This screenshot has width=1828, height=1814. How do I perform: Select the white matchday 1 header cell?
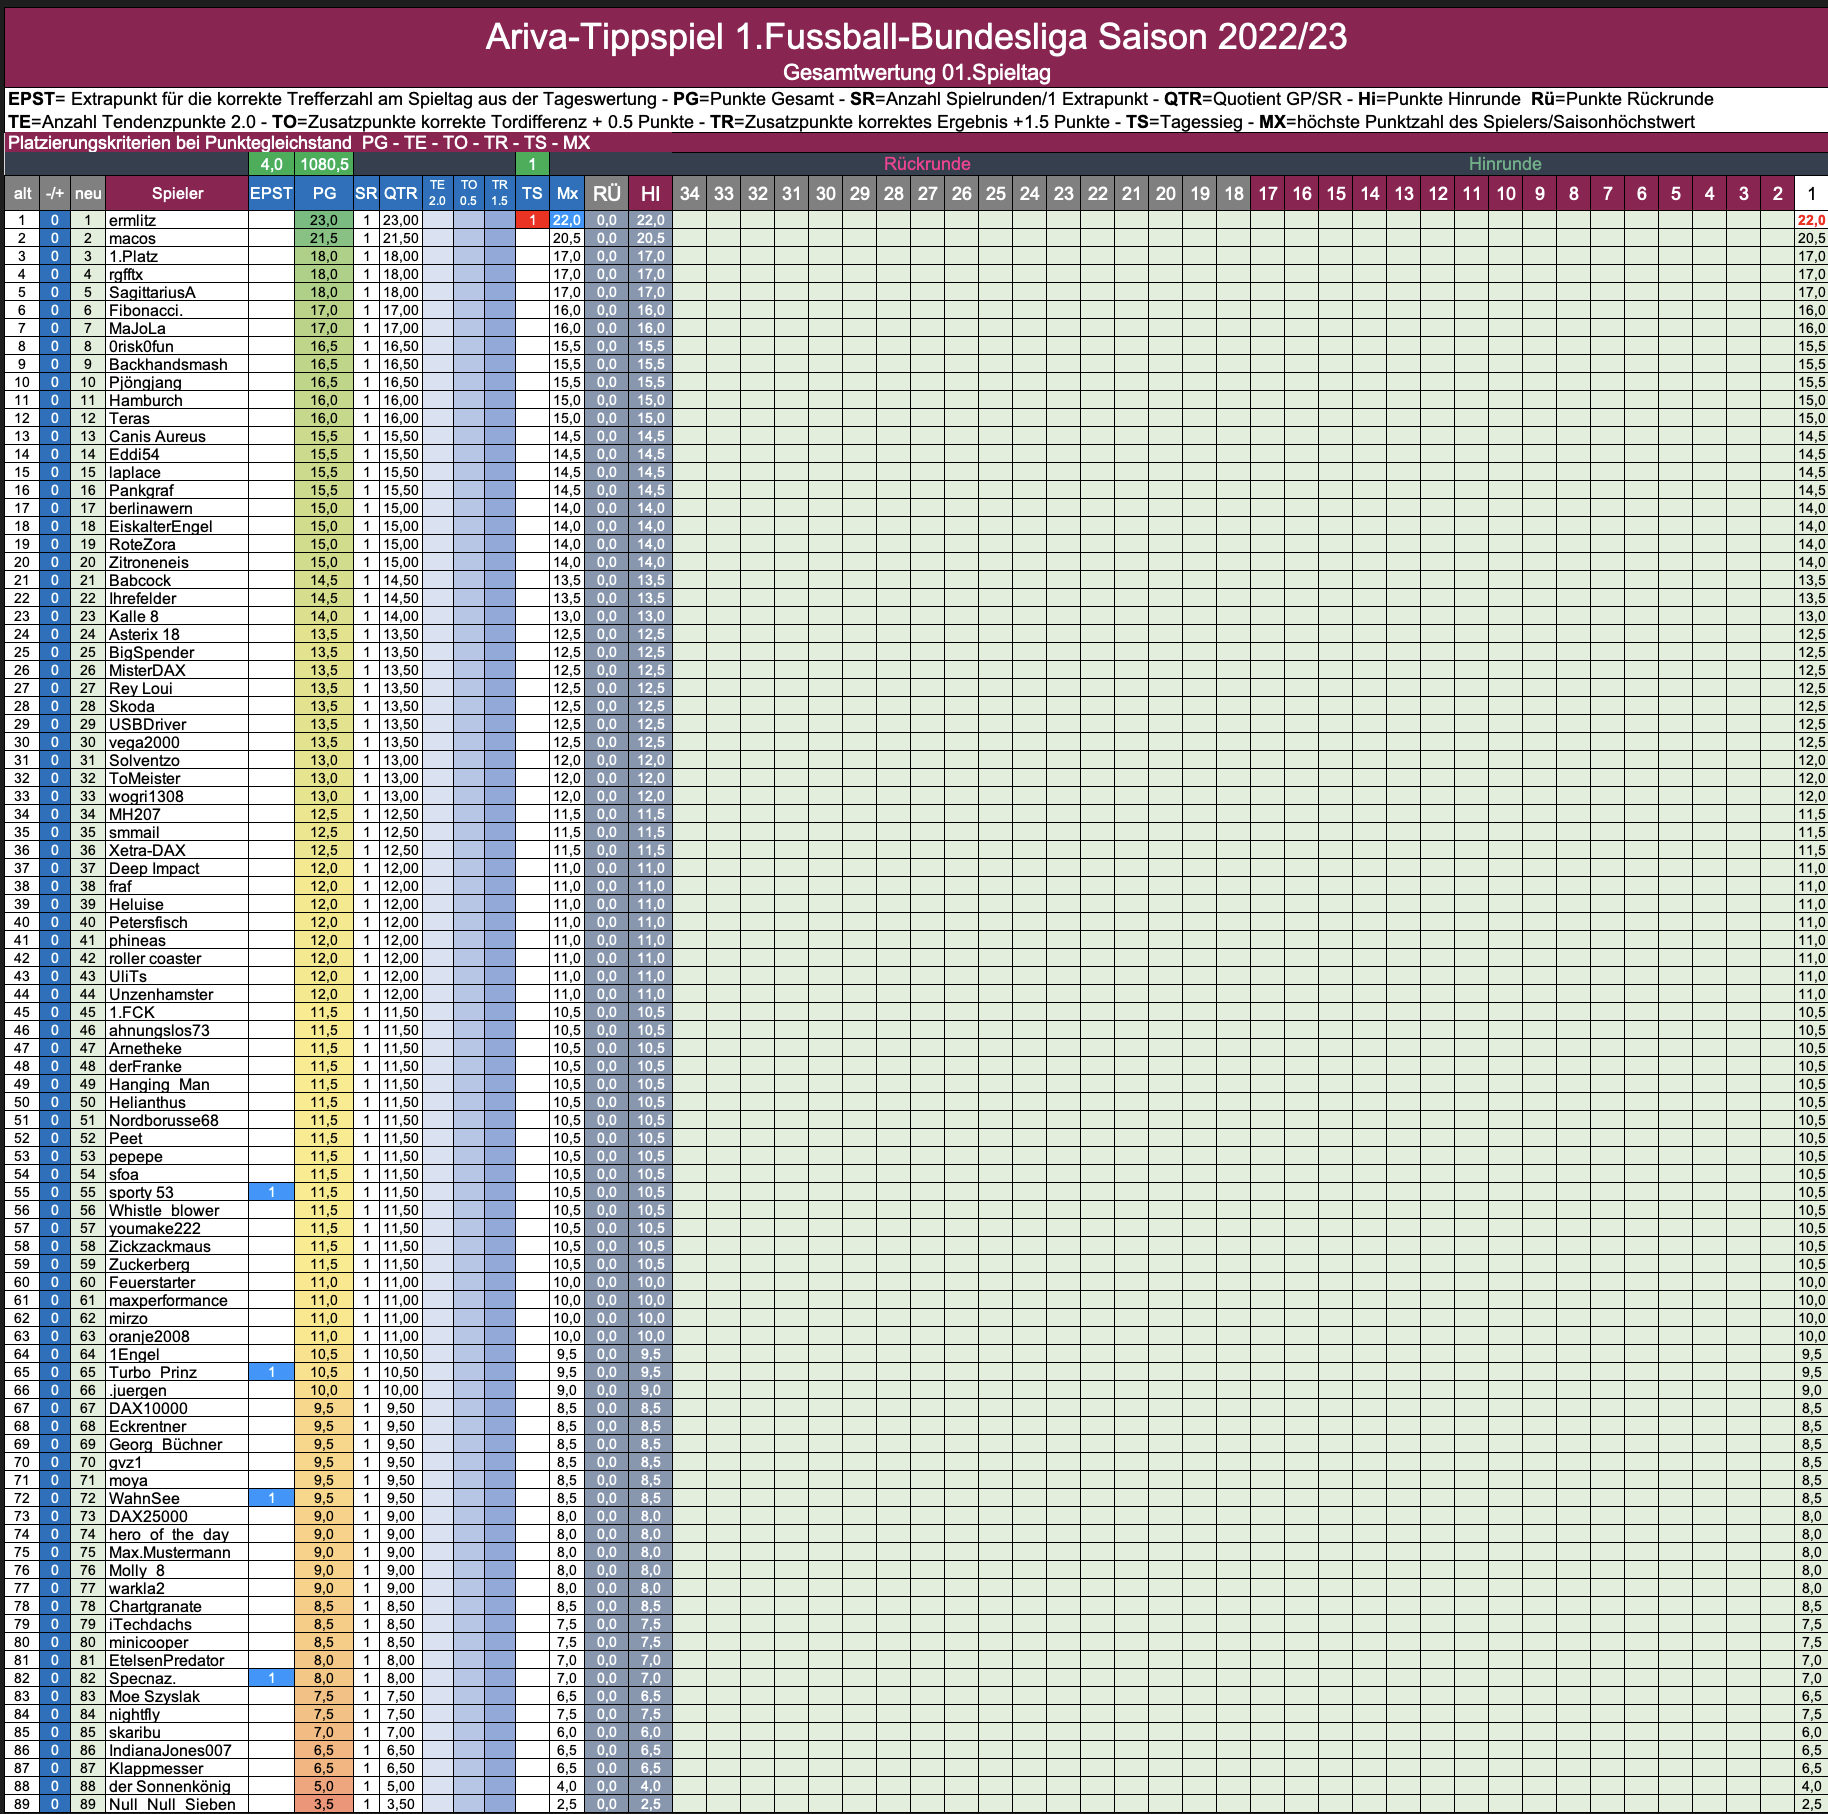tap(1811, 193)
